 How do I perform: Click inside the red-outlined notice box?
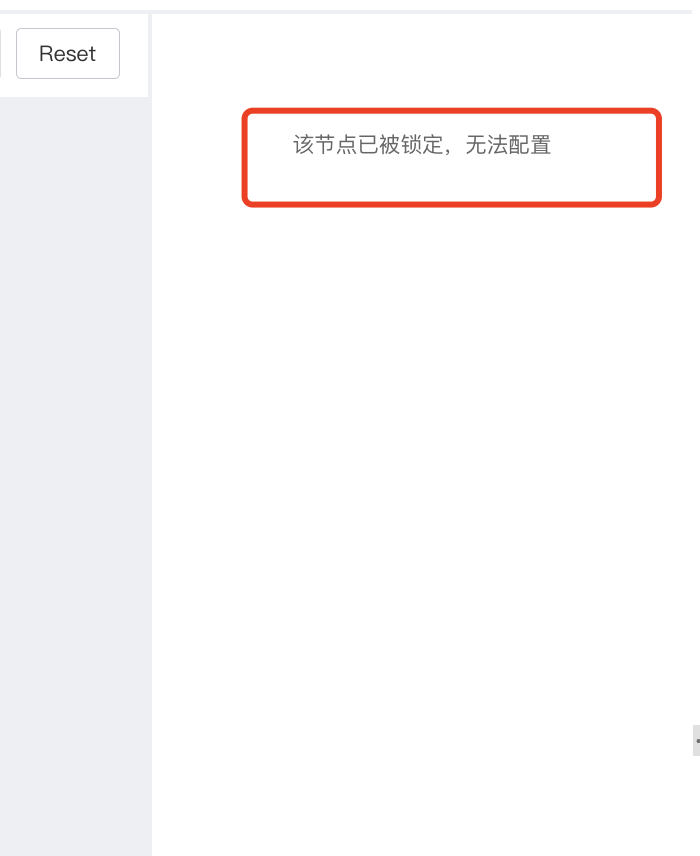click(452, 158)
